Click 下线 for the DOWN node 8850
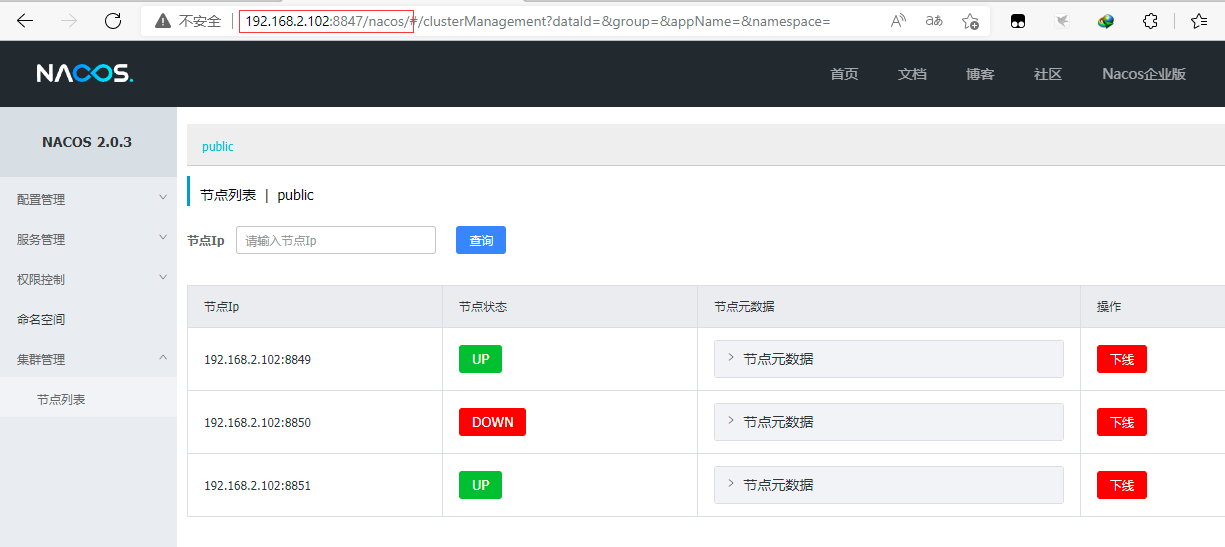1225x547 pixels. [x=1121, y=422]
